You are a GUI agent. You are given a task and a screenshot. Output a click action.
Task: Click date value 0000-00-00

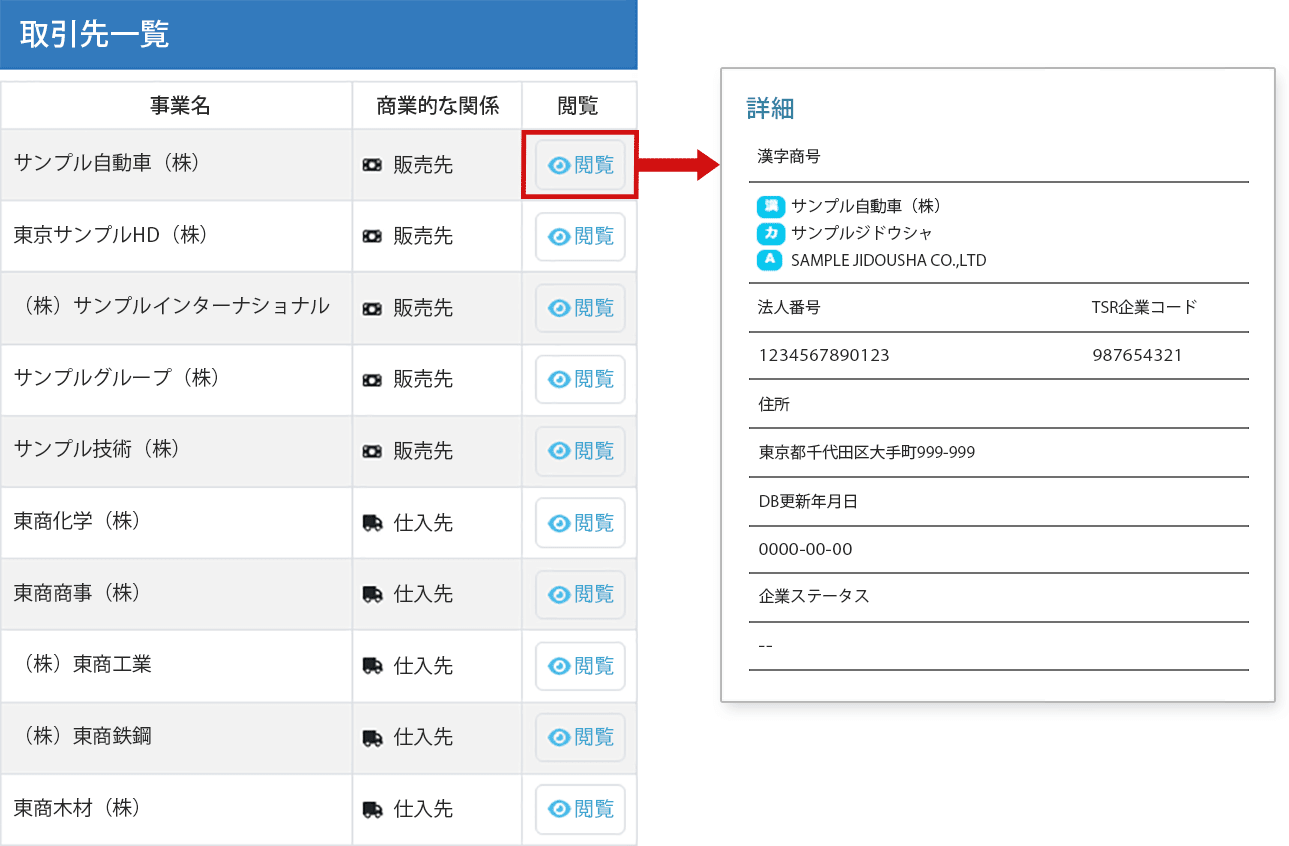806,549
